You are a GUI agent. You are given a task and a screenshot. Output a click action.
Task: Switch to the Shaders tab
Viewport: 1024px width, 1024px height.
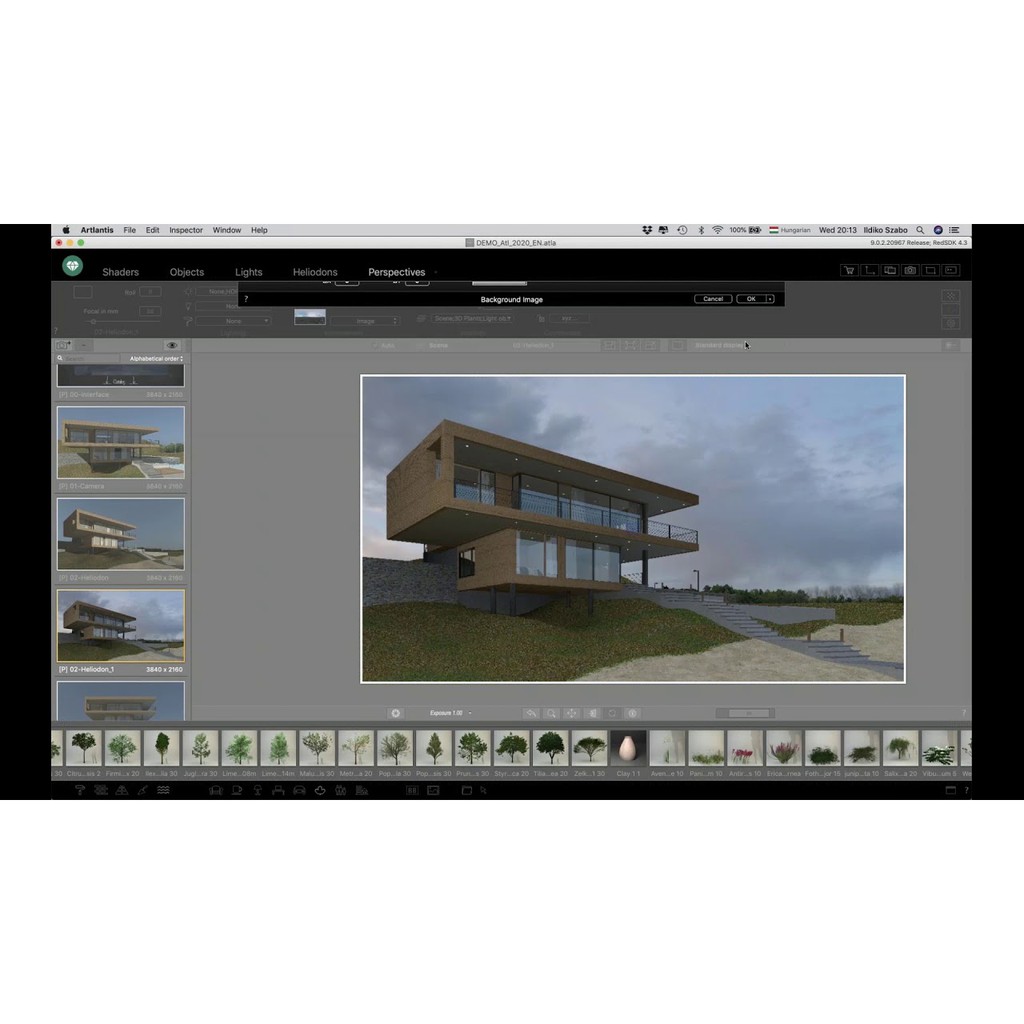120,272
